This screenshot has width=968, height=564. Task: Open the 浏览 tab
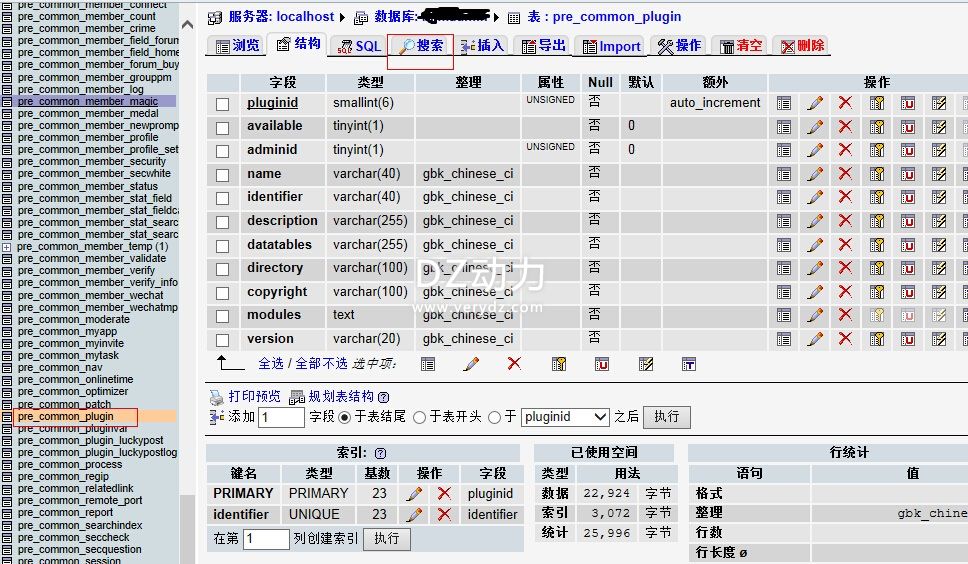pyautogui.click(x=238, y=46)
